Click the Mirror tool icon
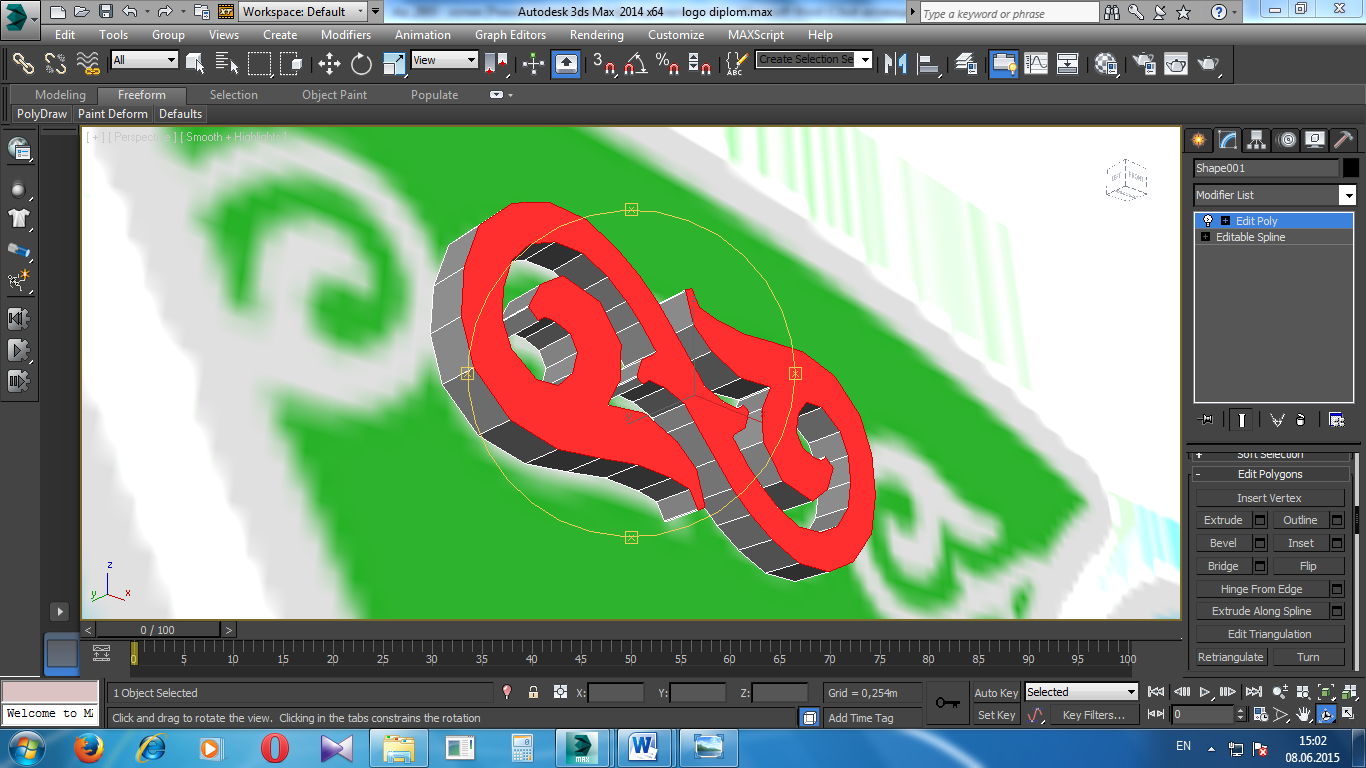 pyautogui.click(x=897, y=64)
